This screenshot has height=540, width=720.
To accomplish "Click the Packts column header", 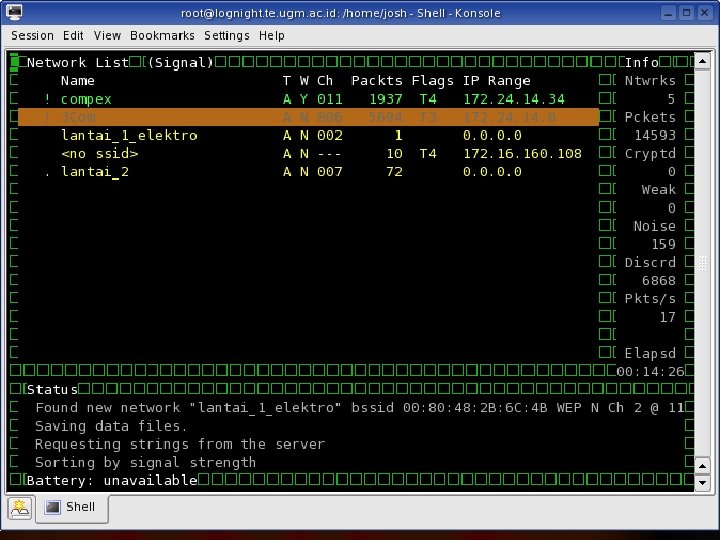I will (x=377, y=81).
